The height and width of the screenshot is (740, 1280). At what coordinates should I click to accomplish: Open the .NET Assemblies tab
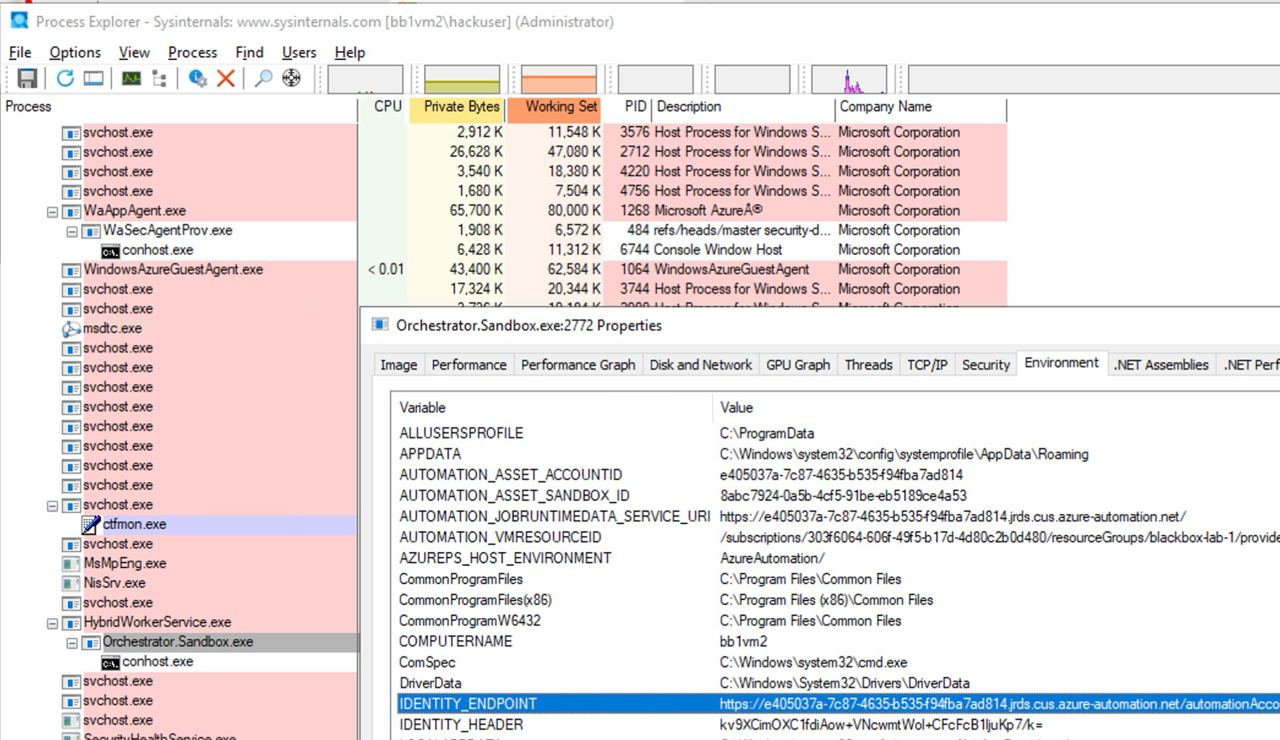tap(1161, 365)
